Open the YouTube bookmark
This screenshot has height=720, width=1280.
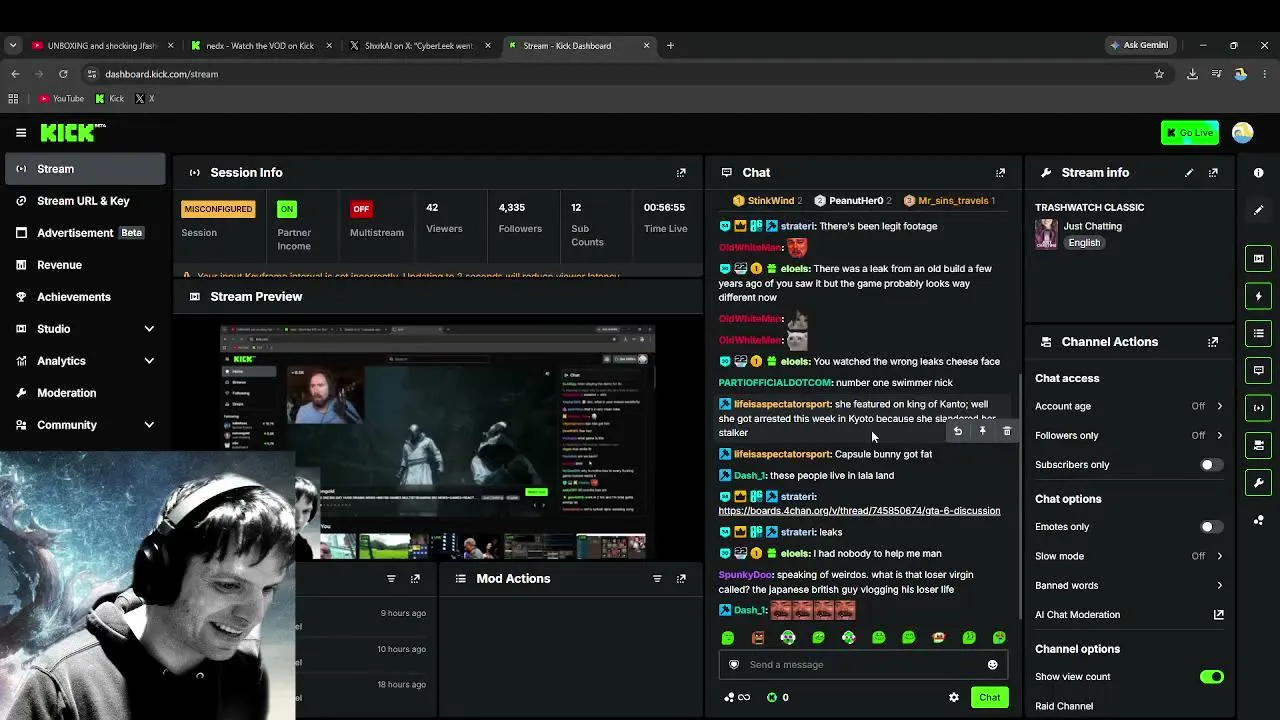click(61, 99)
